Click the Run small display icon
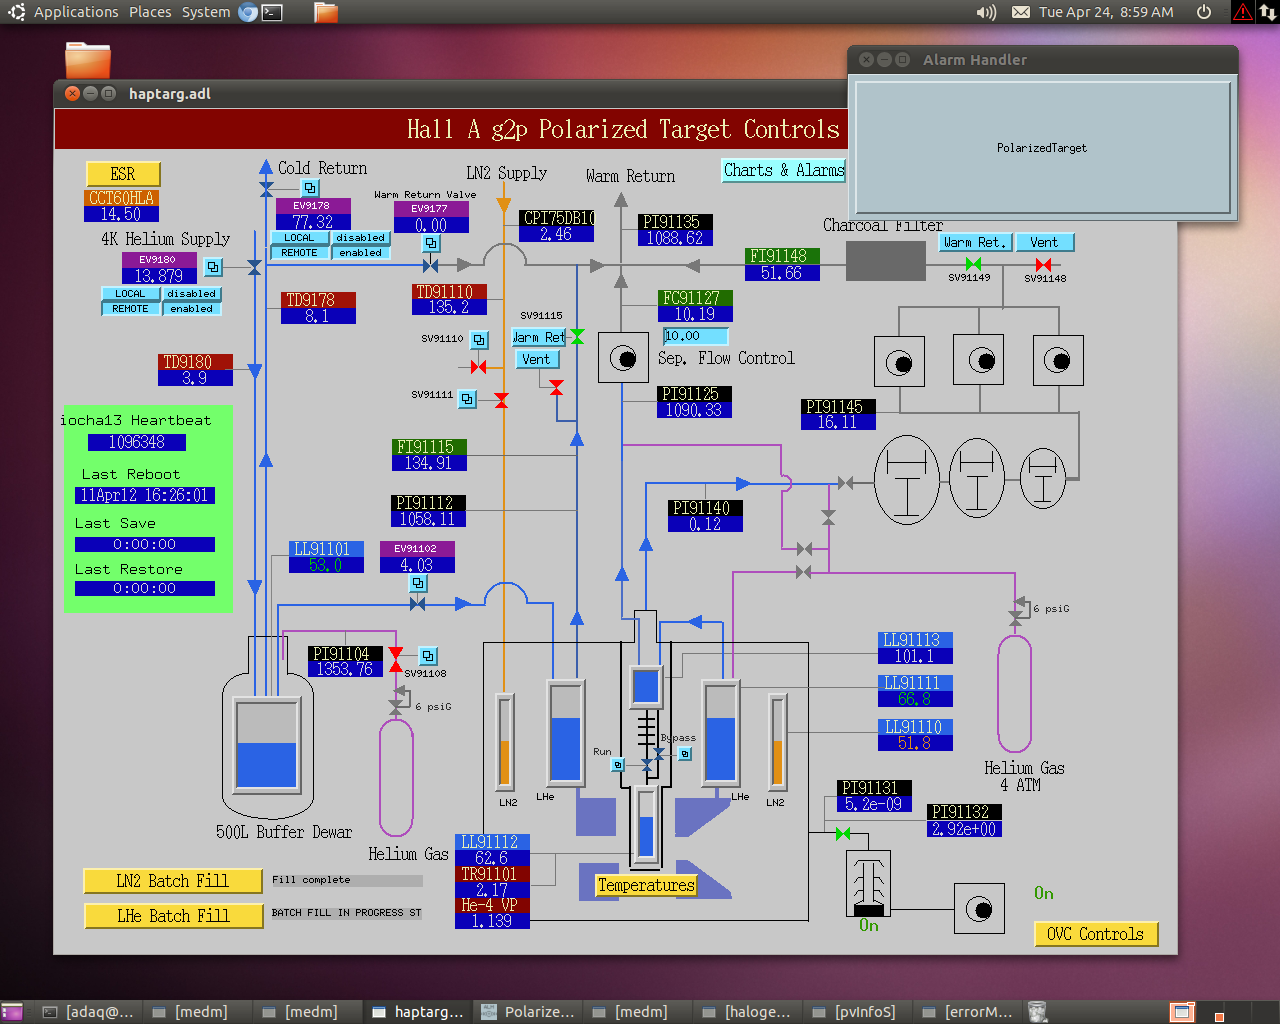 (618, 765)
